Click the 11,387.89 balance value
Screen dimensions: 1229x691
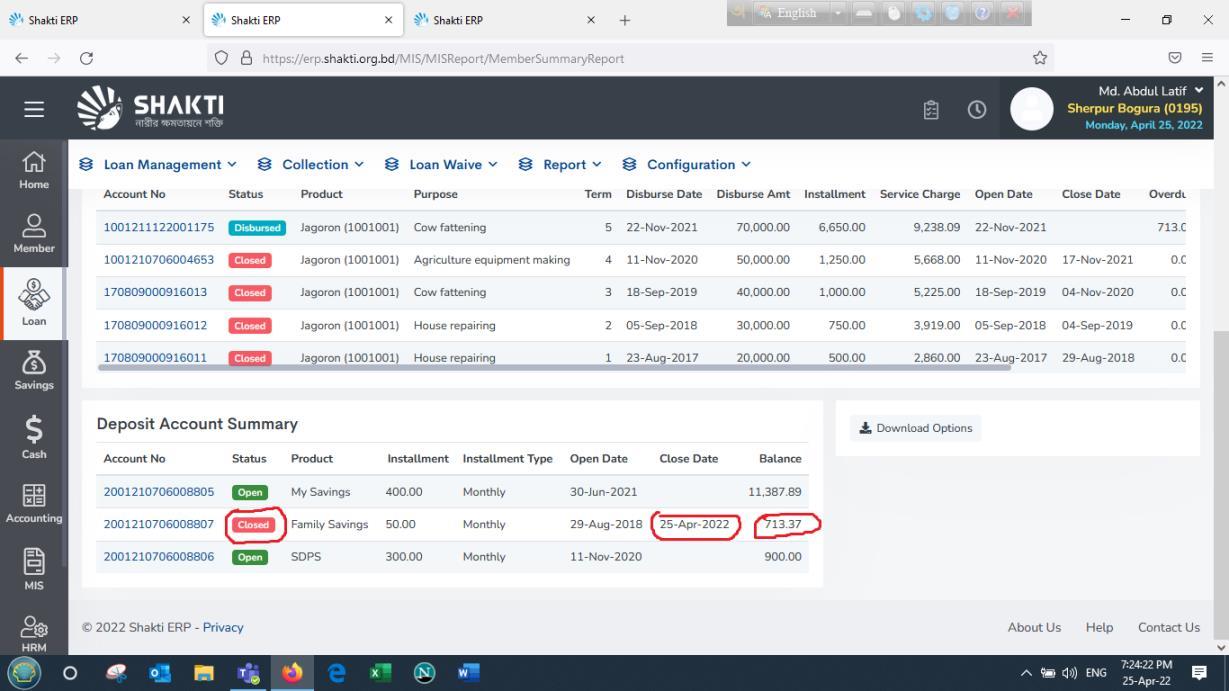(775, 492)
